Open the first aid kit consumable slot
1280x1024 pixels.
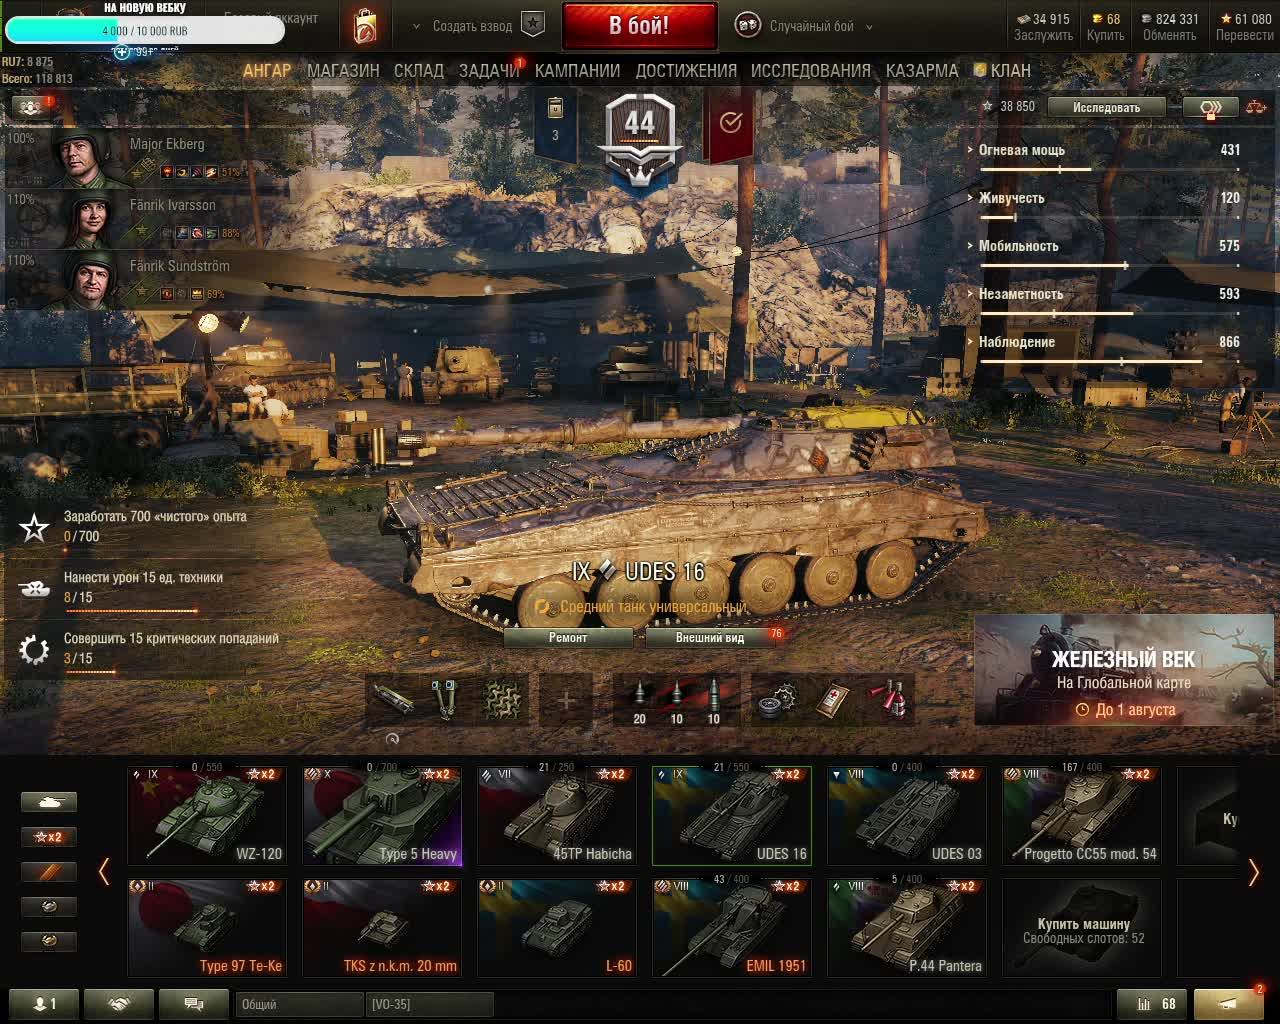point(832,699)
